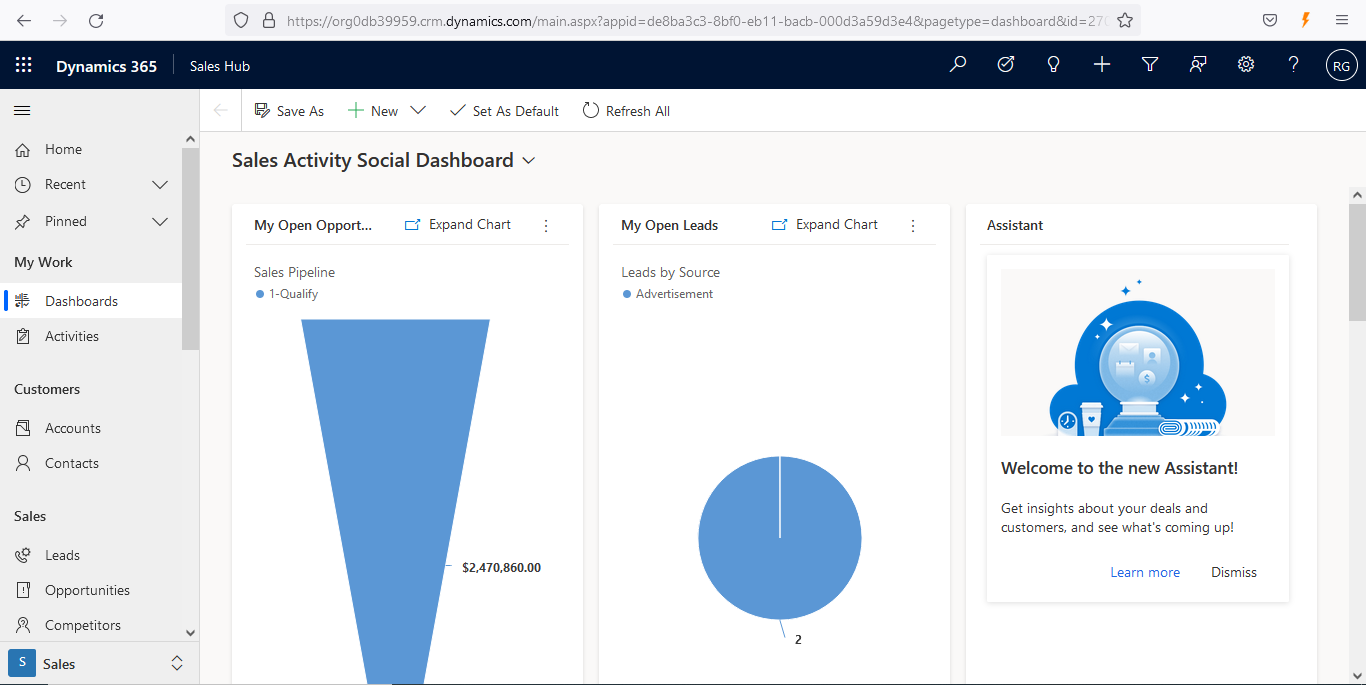Open Settings via the gear icon

1245,64
